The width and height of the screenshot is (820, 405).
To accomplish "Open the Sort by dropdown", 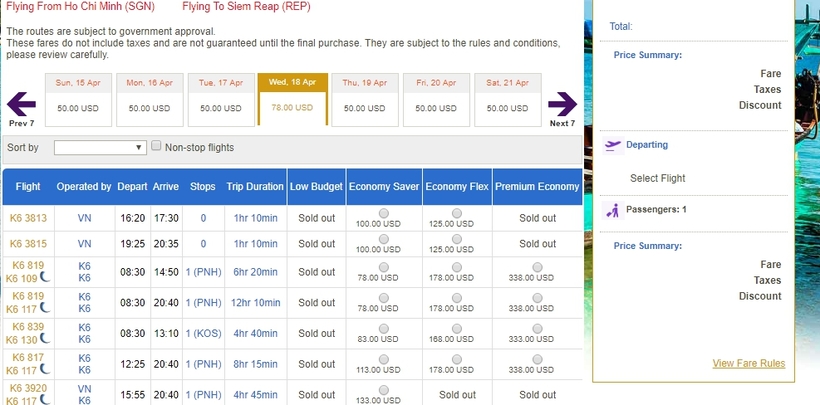I will tap(100, 147).
